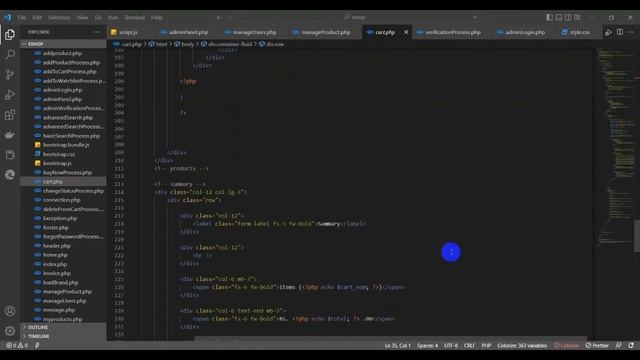Open the Edit menu

[37, 18]
